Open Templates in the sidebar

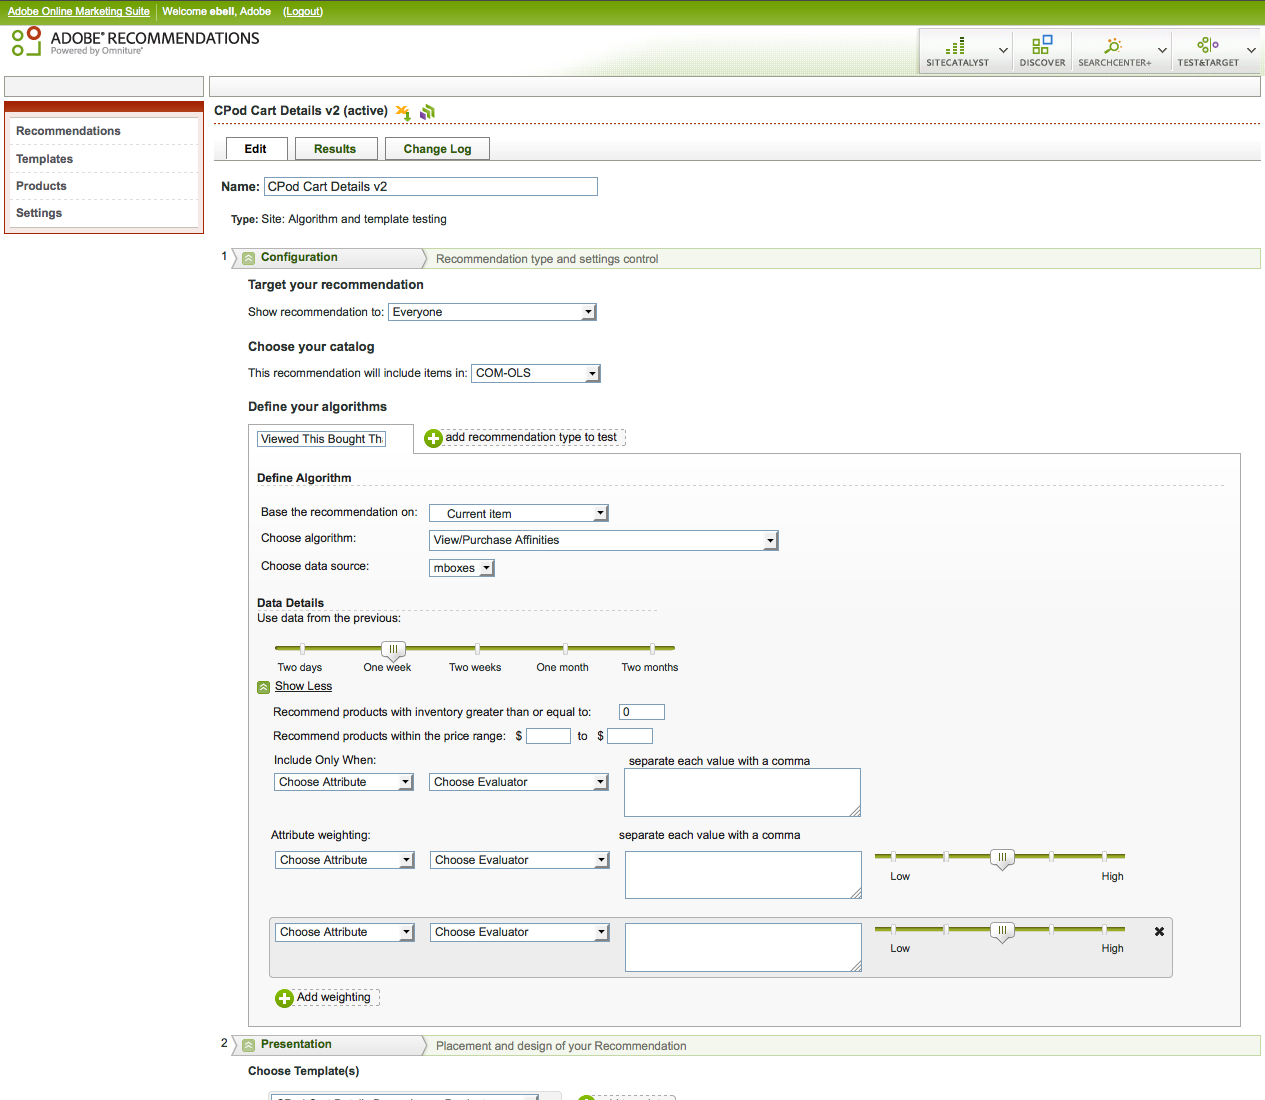pyautogui.click(x=44, y=159)
